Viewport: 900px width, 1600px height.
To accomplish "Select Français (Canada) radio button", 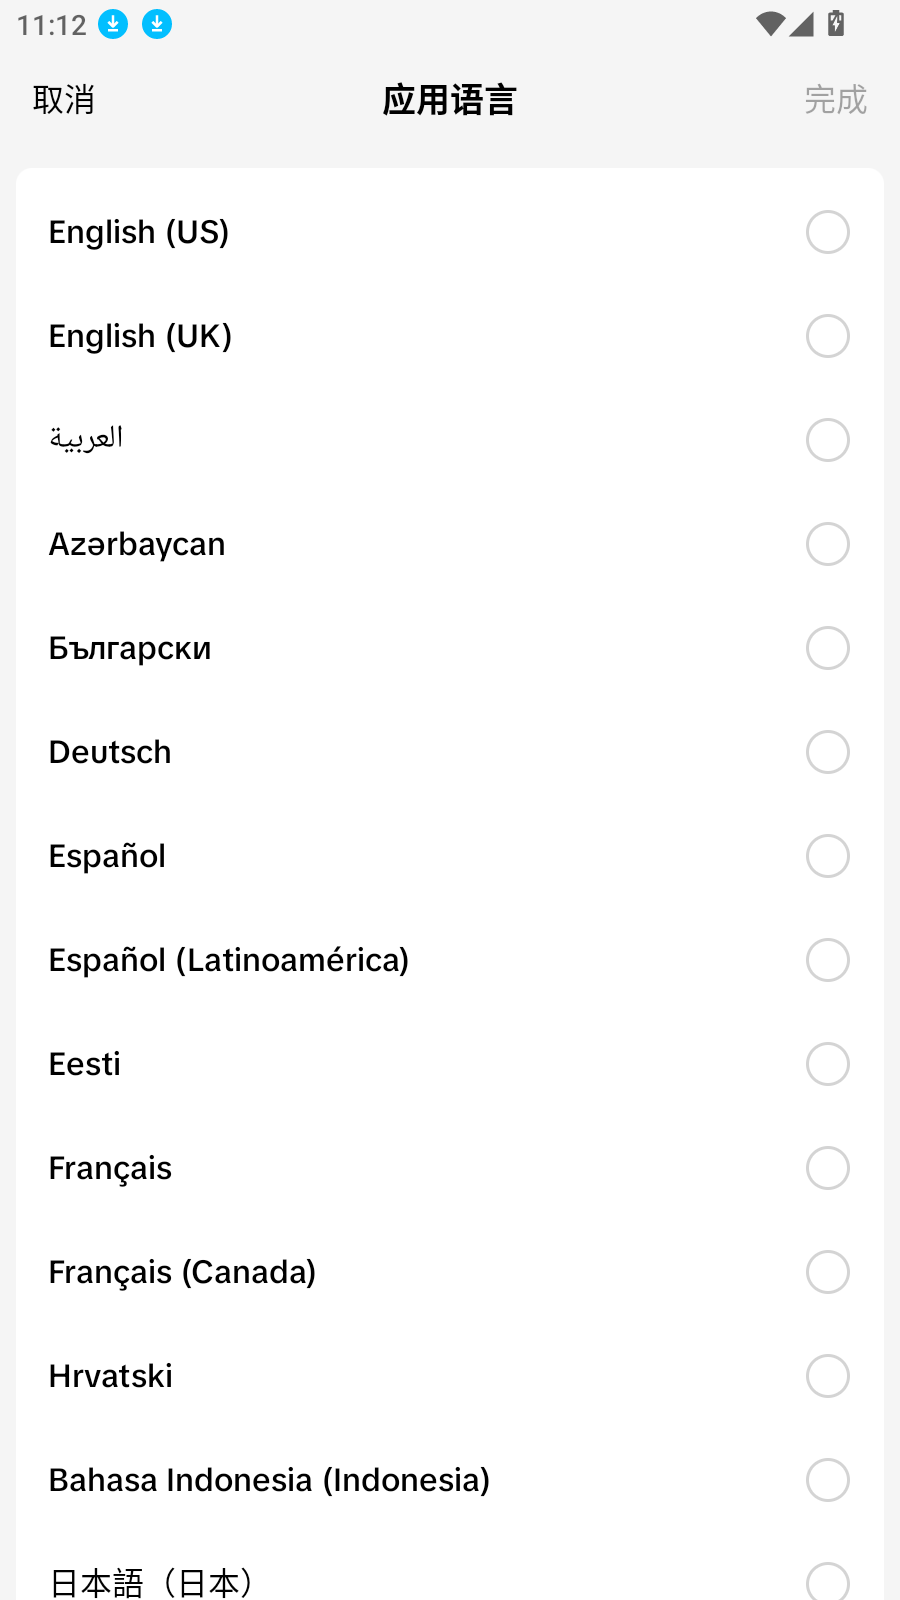I will (828, 1272).
